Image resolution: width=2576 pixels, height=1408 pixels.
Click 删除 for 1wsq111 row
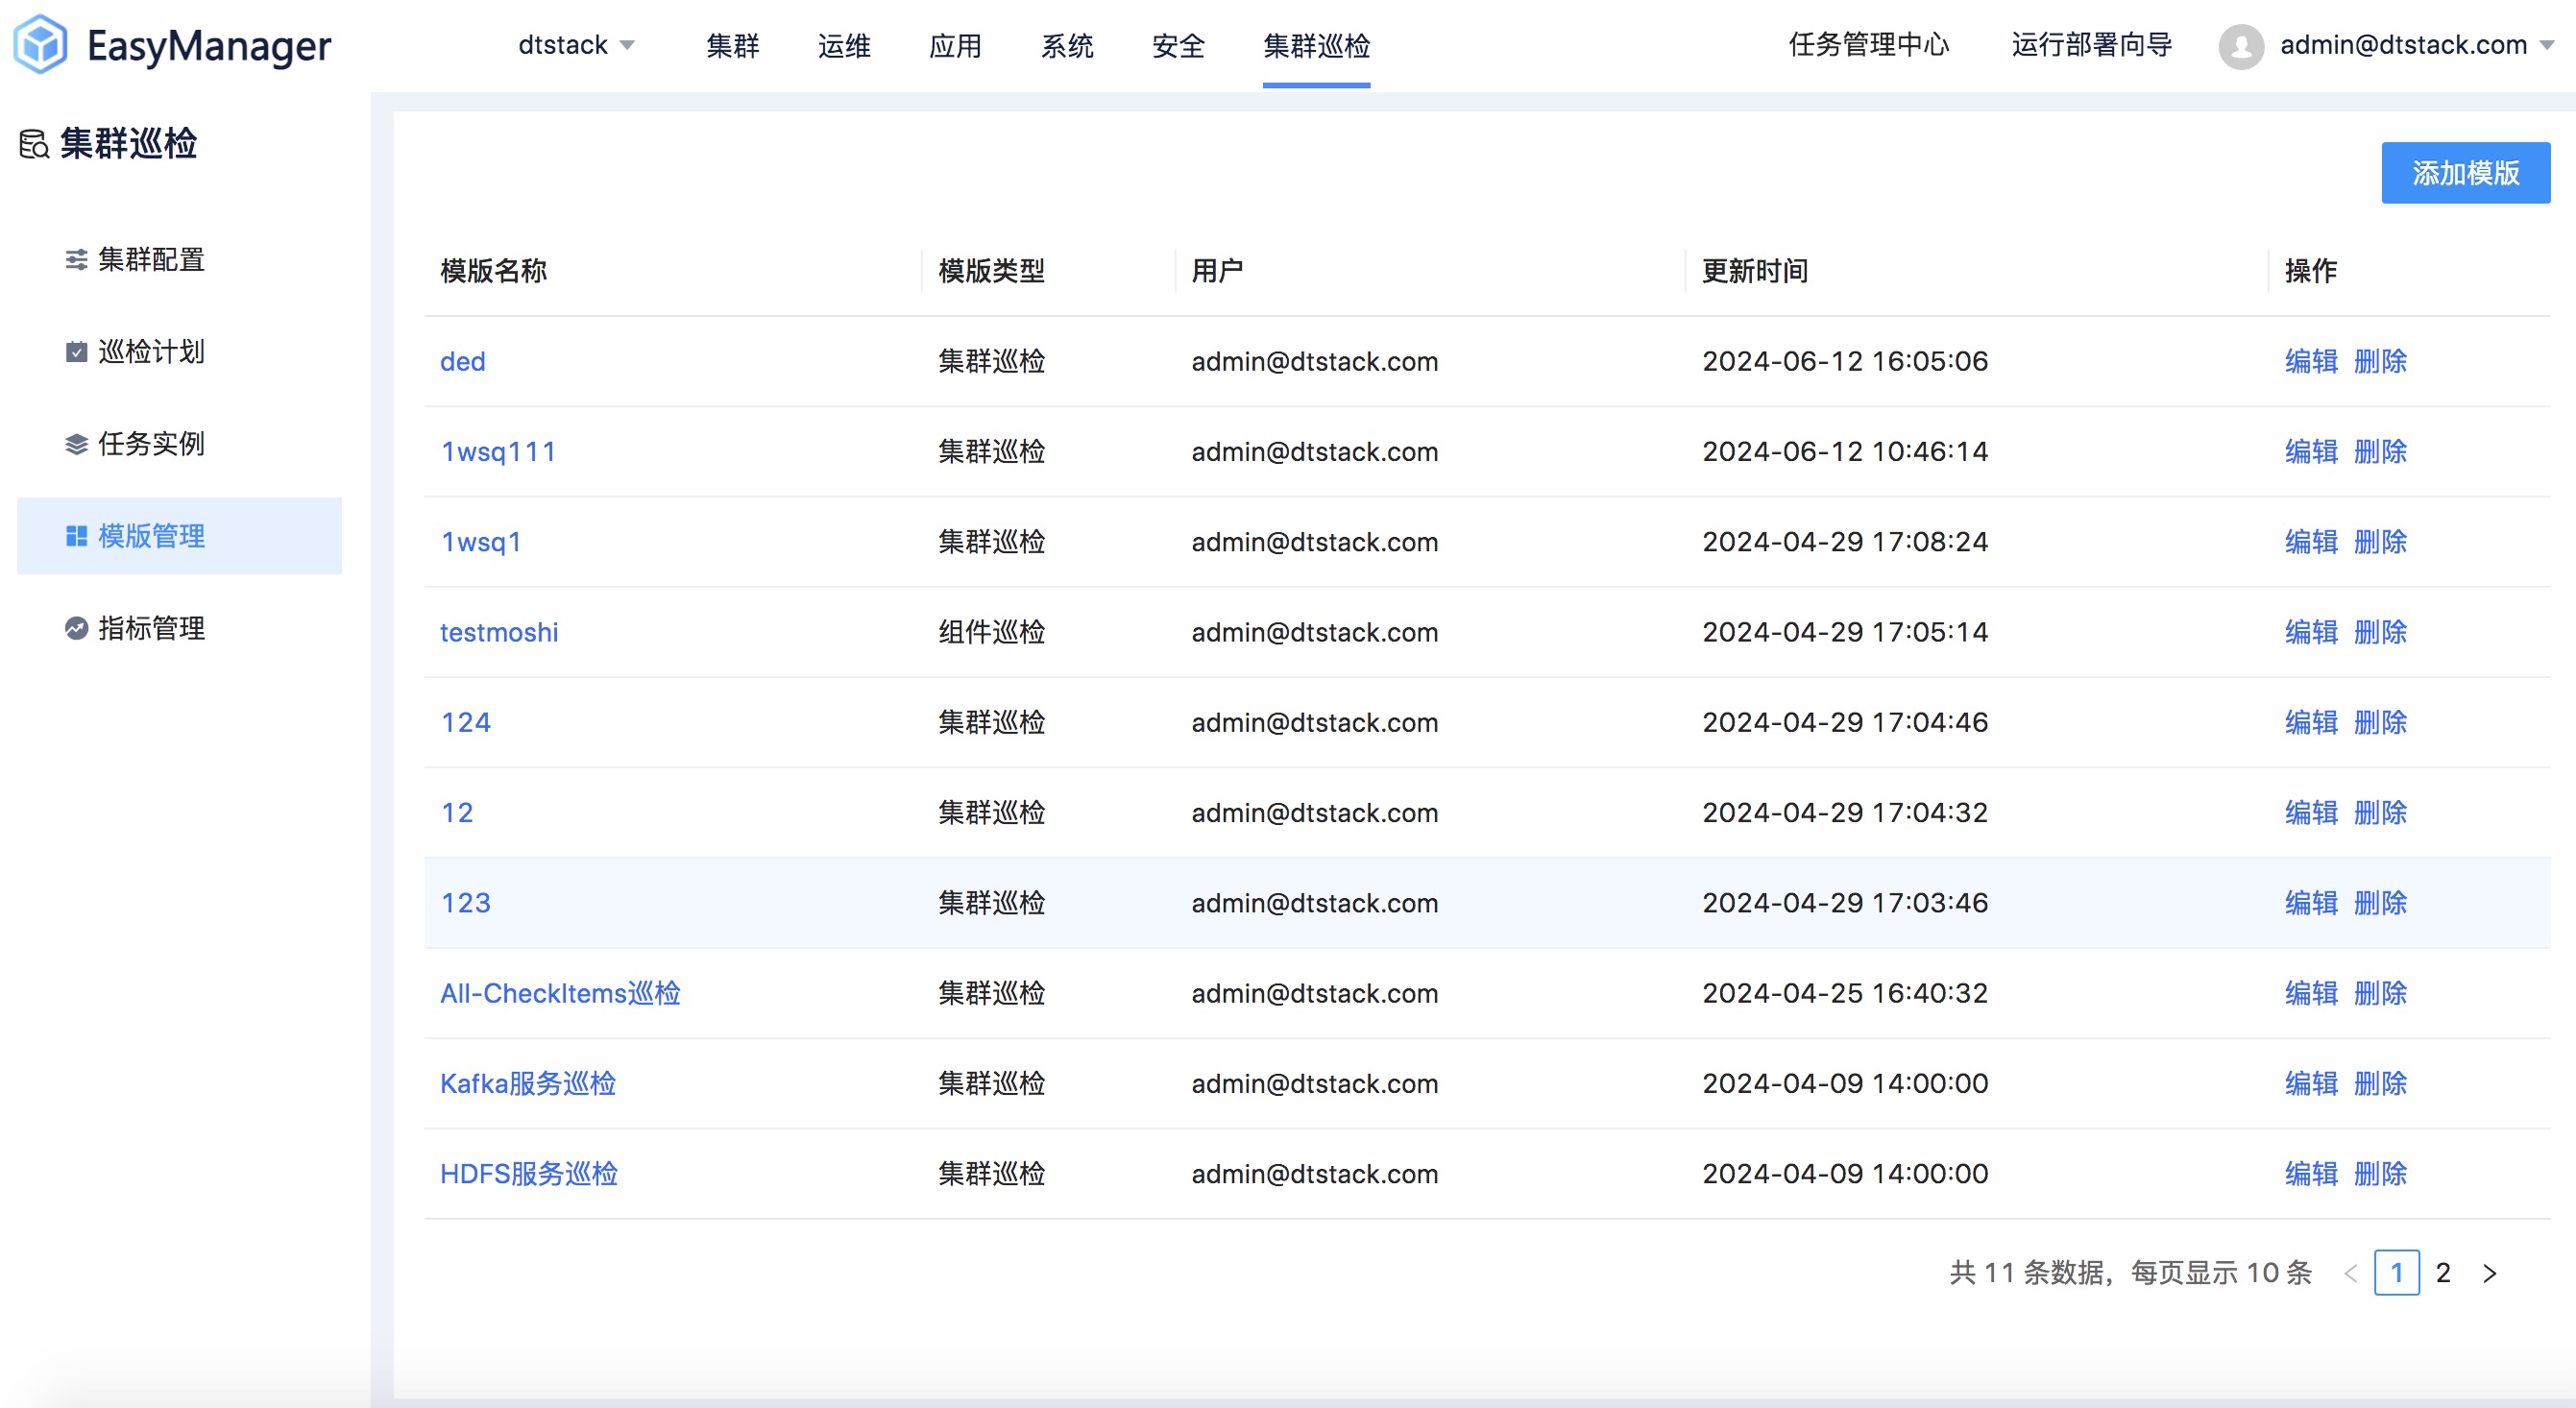pyautogui.click(x=2380, y=451)
